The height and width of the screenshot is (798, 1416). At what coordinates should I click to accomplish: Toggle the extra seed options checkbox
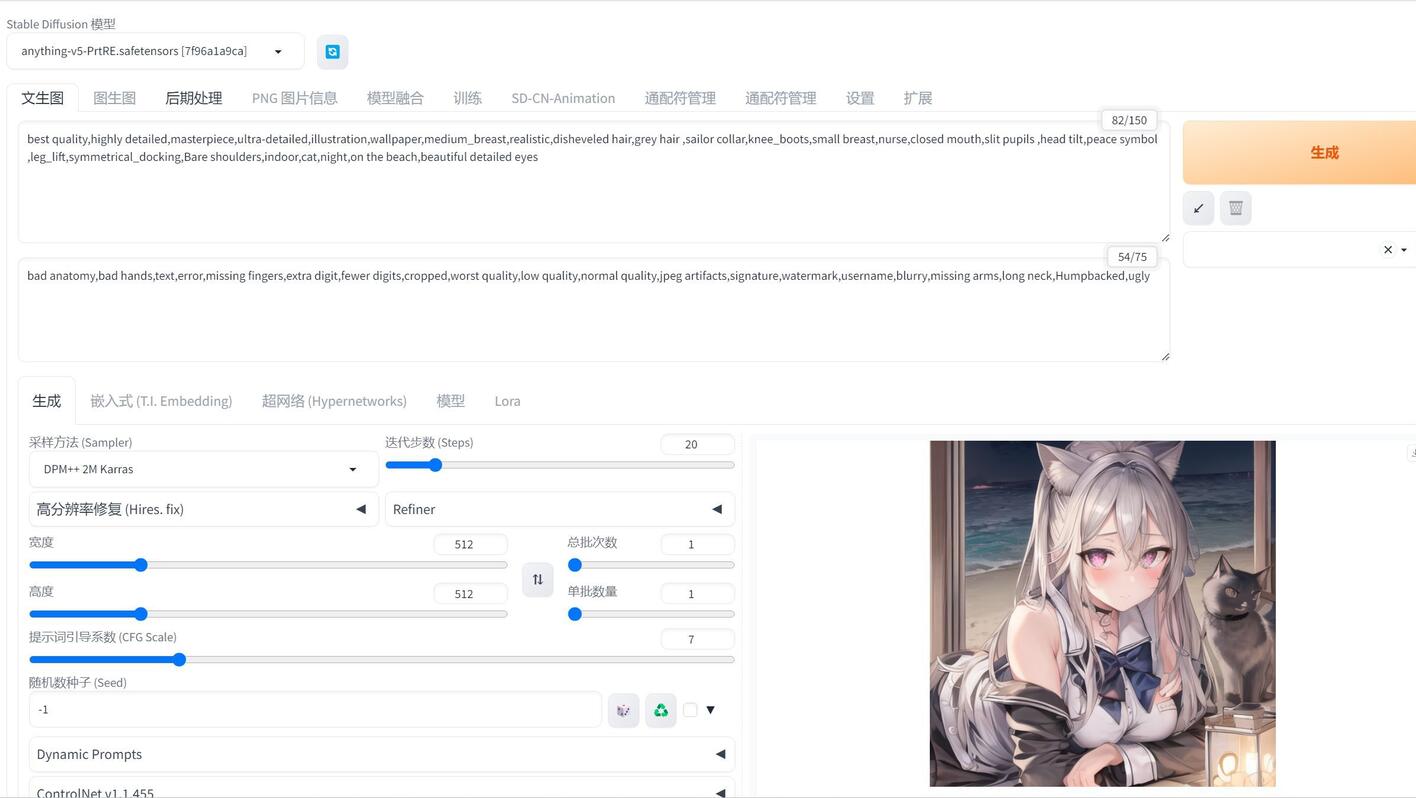pyautogui.click(x=690, y=710)
